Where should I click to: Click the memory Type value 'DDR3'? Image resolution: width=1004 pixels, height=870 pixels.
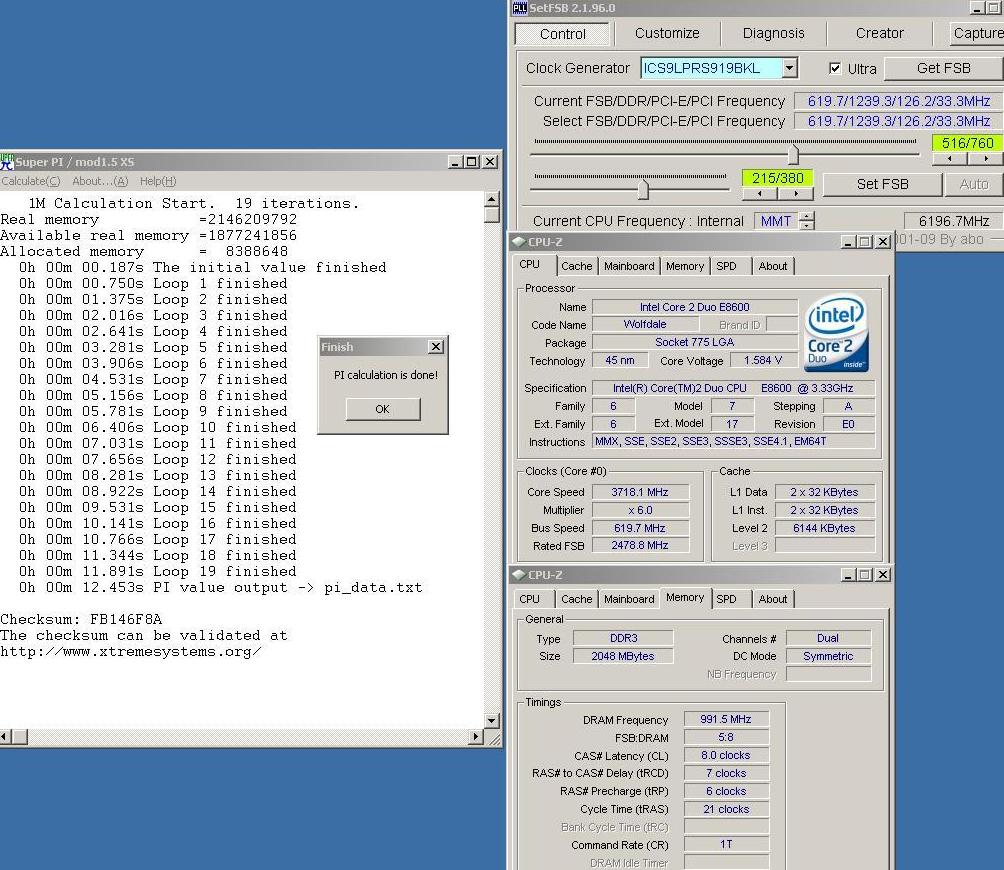point(623,638)
